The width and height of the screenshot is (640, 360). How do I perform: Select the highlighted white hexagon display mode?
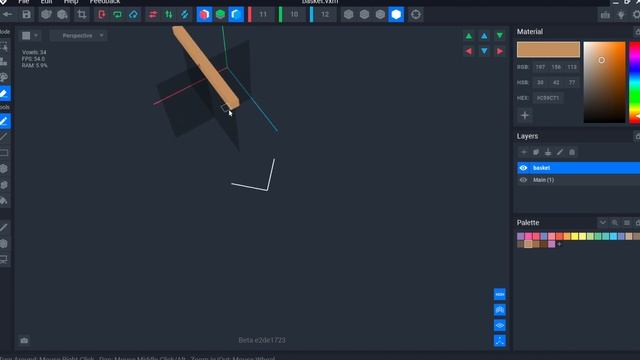point(396,15)
